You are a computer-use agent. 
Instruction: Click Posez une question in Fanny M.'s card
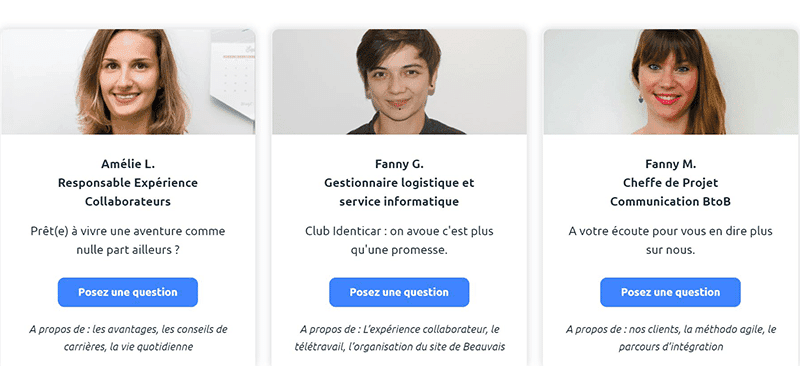[670, 292]
